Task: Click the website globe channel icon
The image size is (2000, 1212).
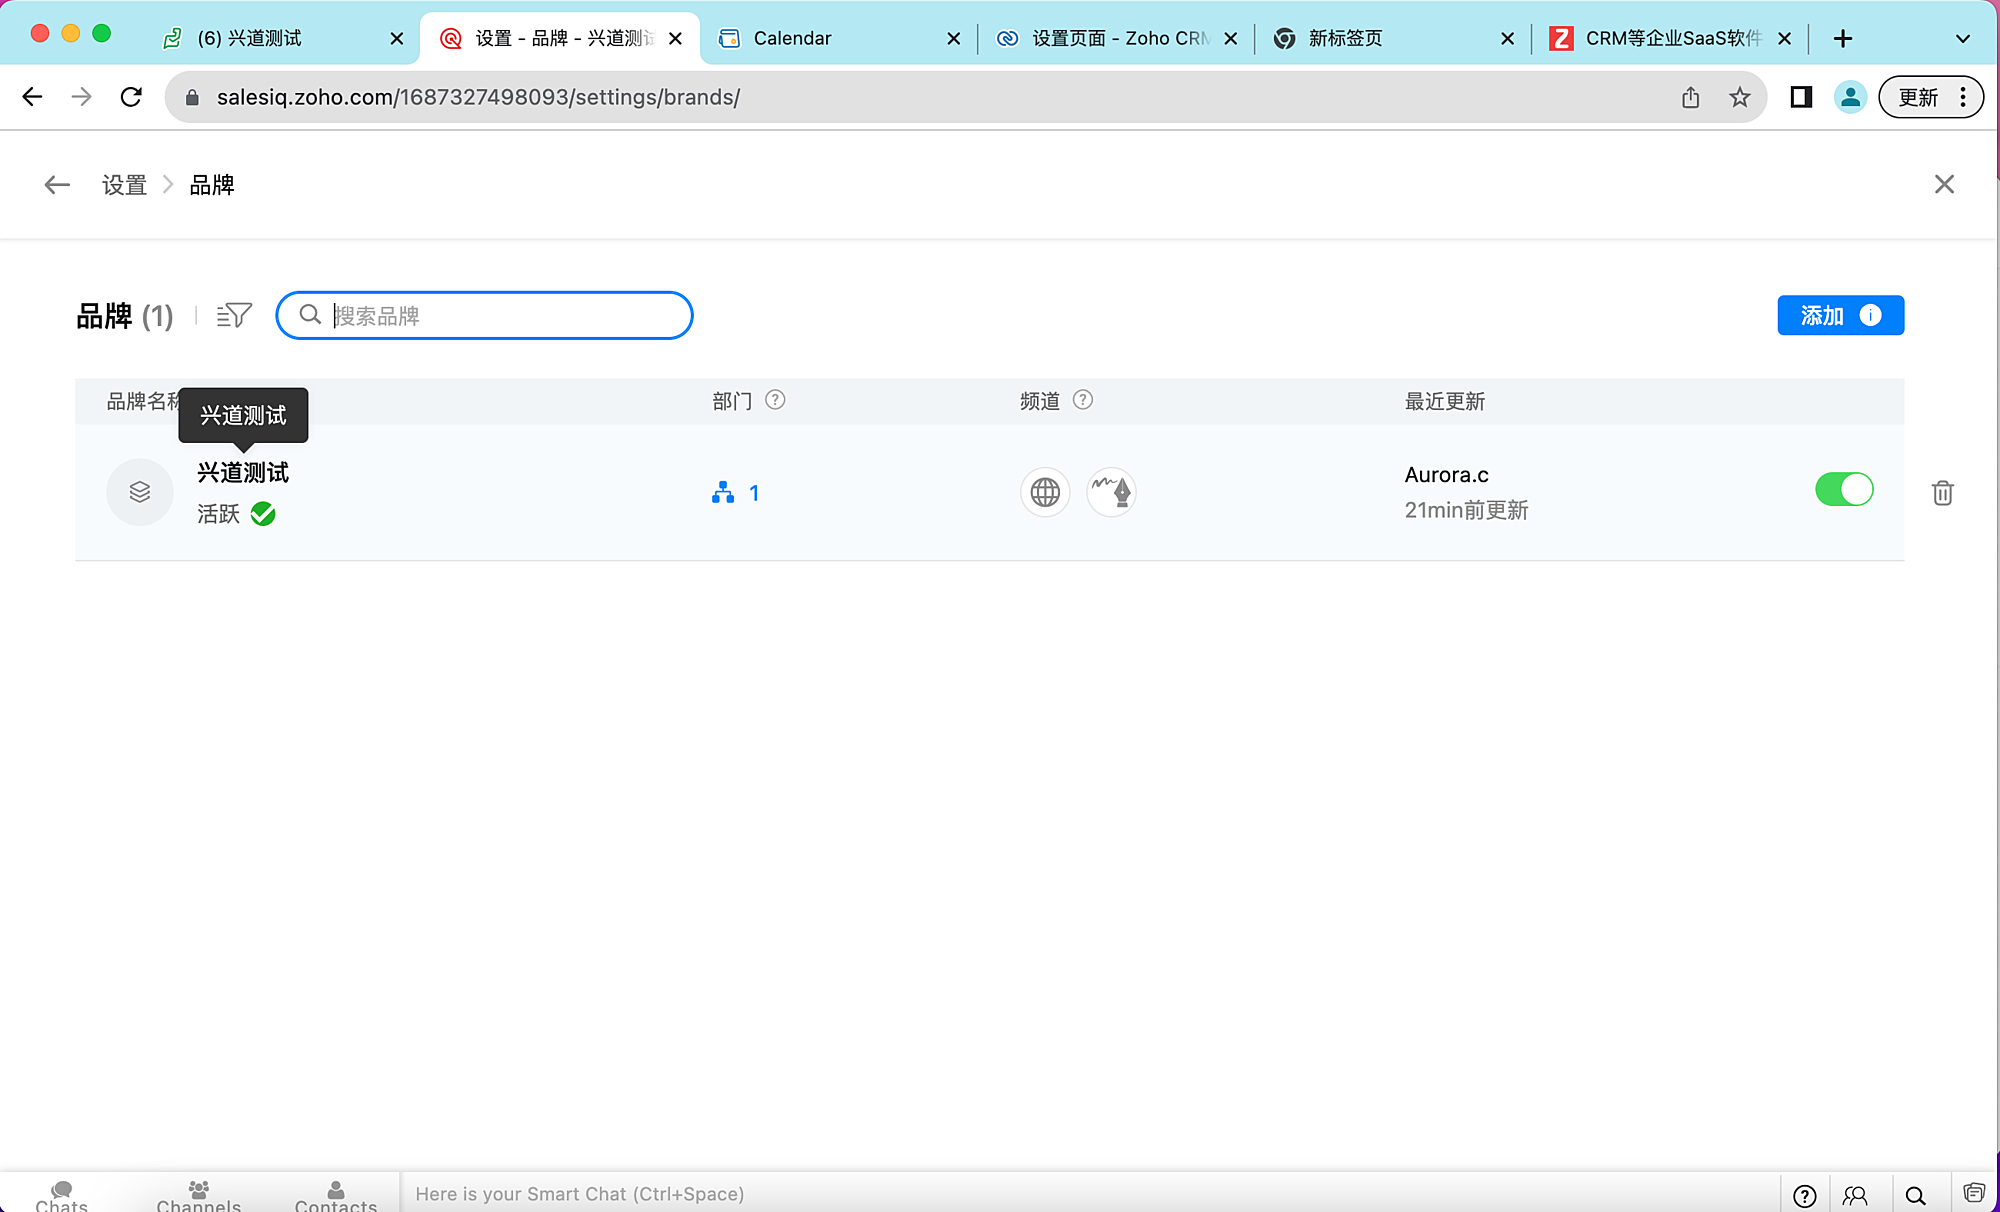Action: click(x=1045, y=492)
